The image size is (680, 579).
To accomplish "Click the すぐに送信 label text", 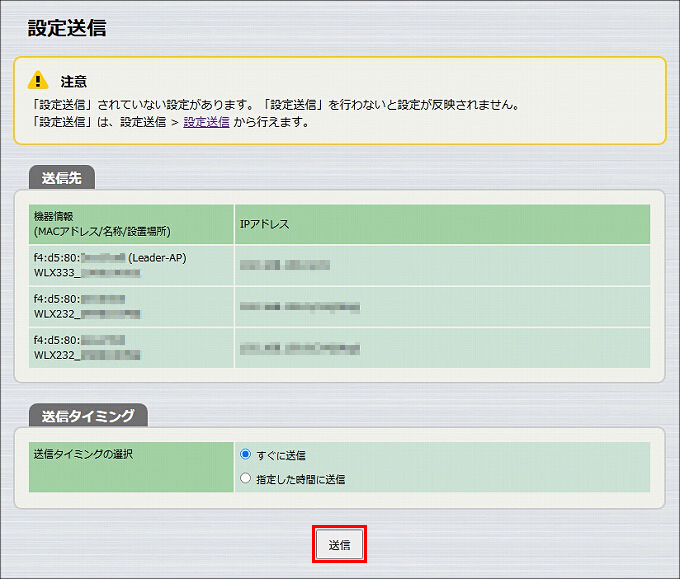I will coord(281,455).
